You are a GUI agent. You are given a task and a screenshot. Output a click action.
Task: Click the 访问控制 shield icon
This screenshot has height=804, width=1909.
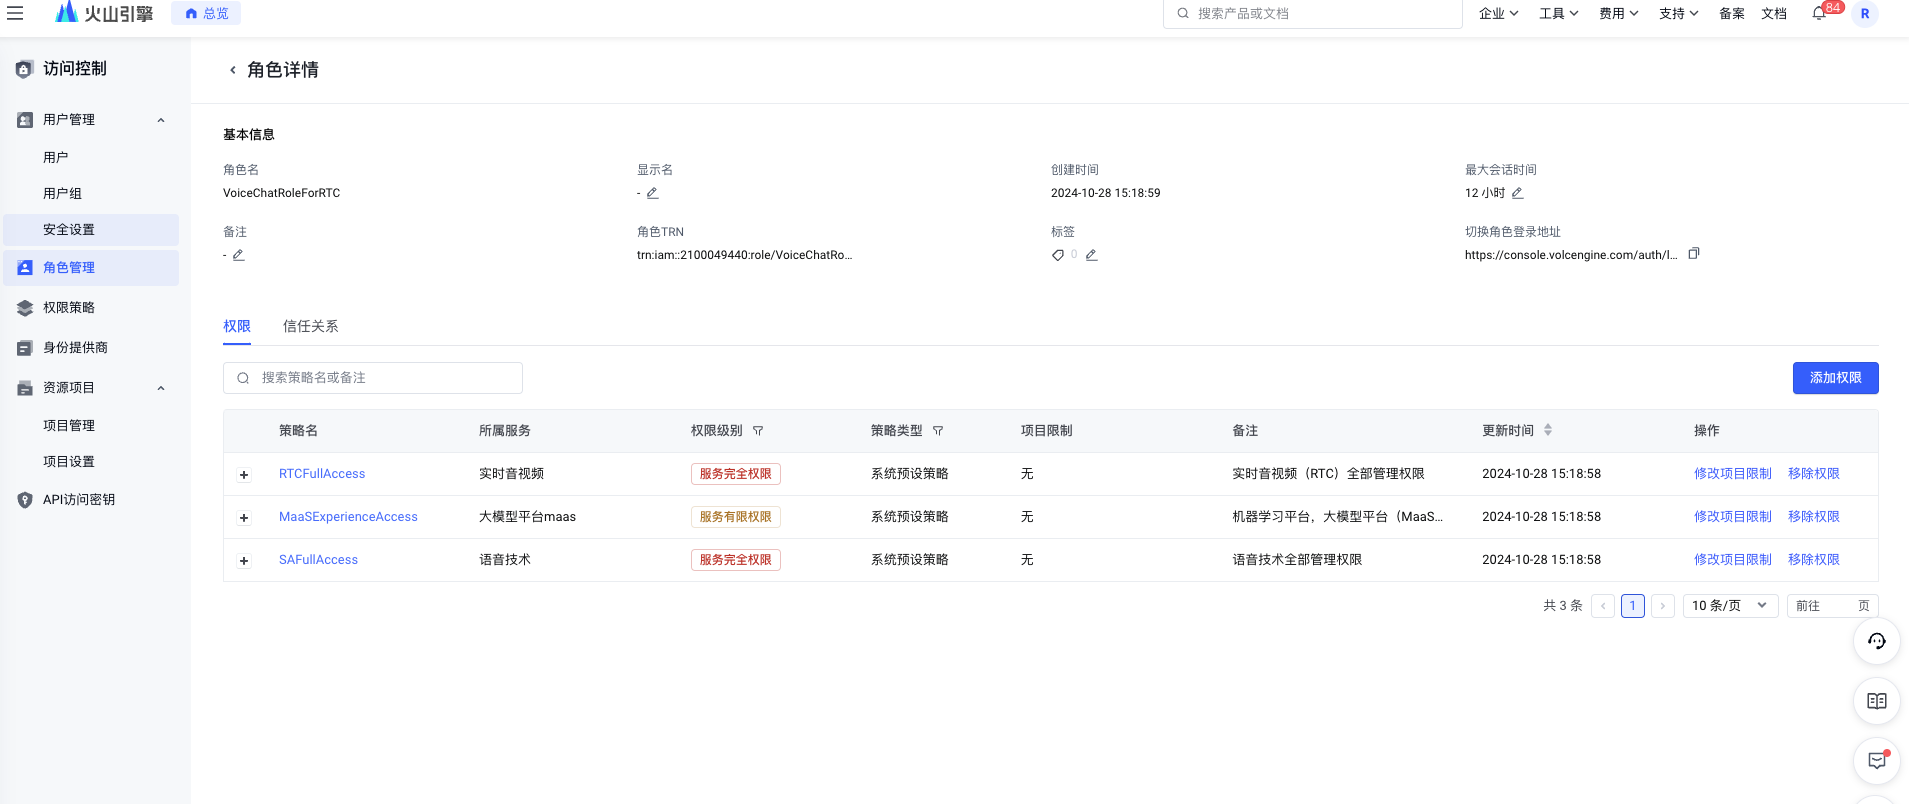24,69
